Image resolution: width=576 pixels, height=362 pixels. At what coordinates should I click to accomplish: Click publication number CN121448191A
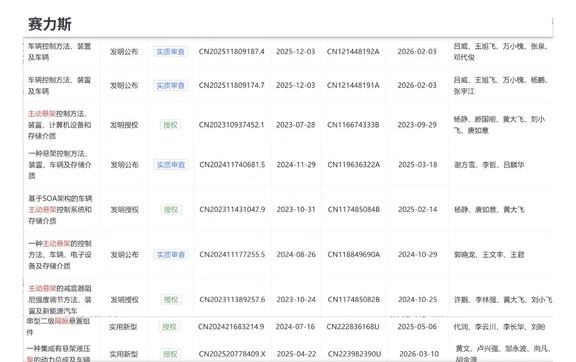[353, 85]
